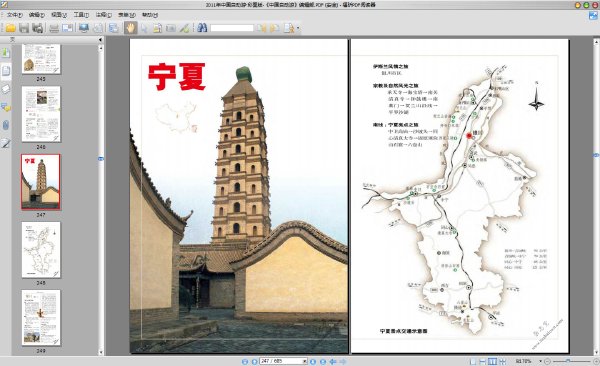Toggle facing pages layout mode
This screenshot has width=600, height=366.
(492, 361)
